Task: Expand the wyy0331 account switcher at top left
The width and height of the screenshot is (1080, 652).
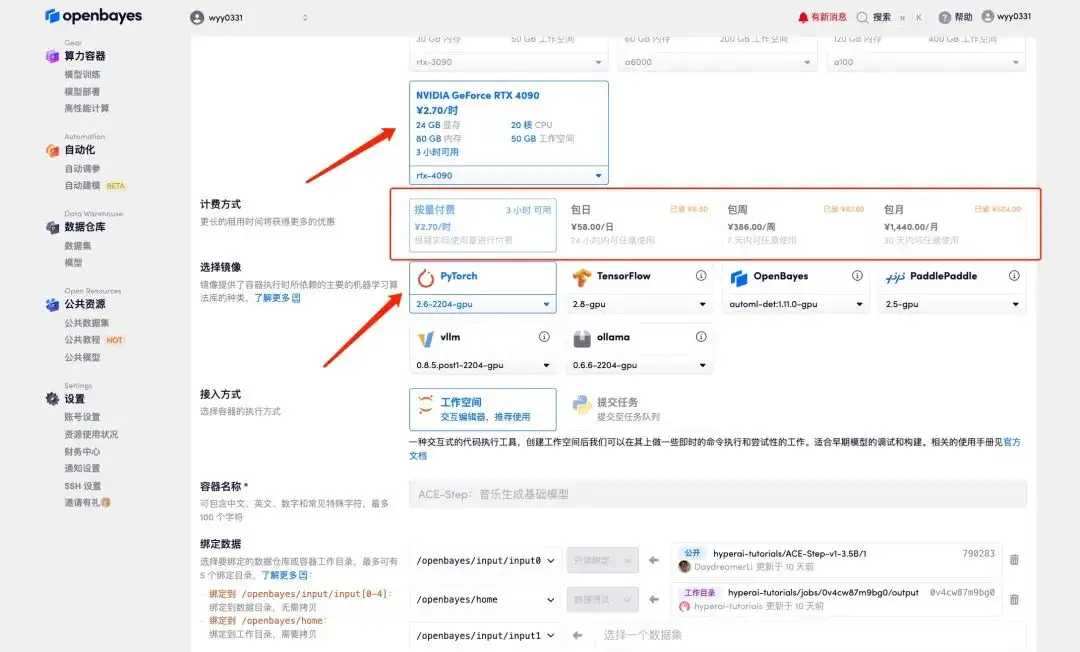Action: coord(249,18)
